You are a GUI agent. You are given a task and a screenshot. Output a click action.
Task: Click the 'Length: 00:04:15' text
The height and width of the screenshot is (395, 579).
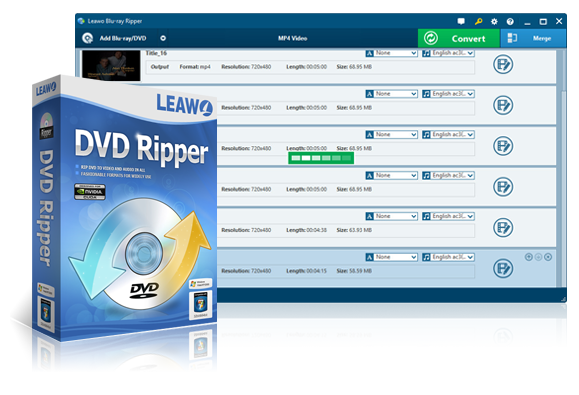click(306, 271)
